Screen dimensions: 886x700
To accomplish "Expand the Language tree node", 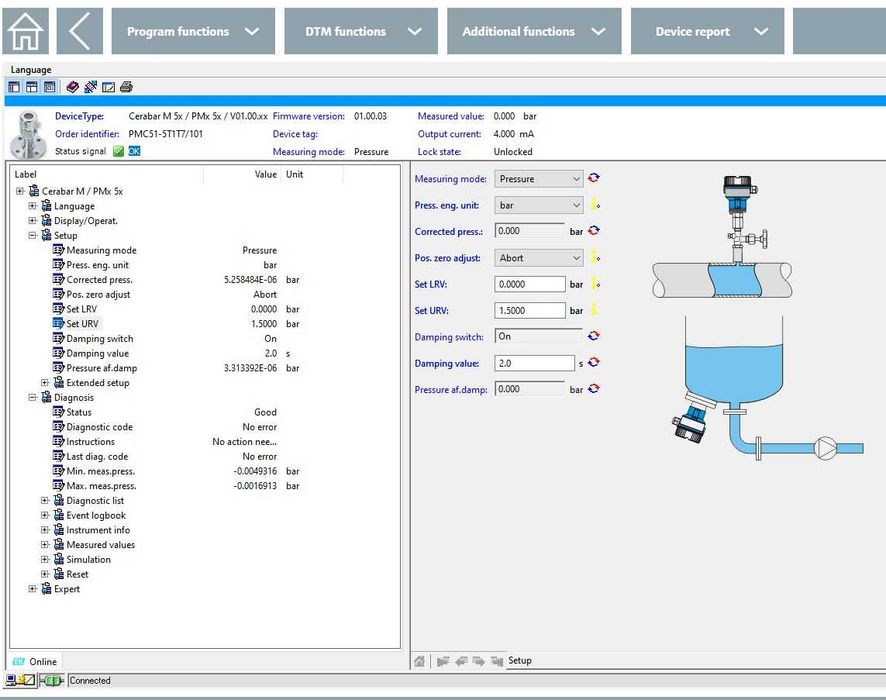I will [33, 206].
